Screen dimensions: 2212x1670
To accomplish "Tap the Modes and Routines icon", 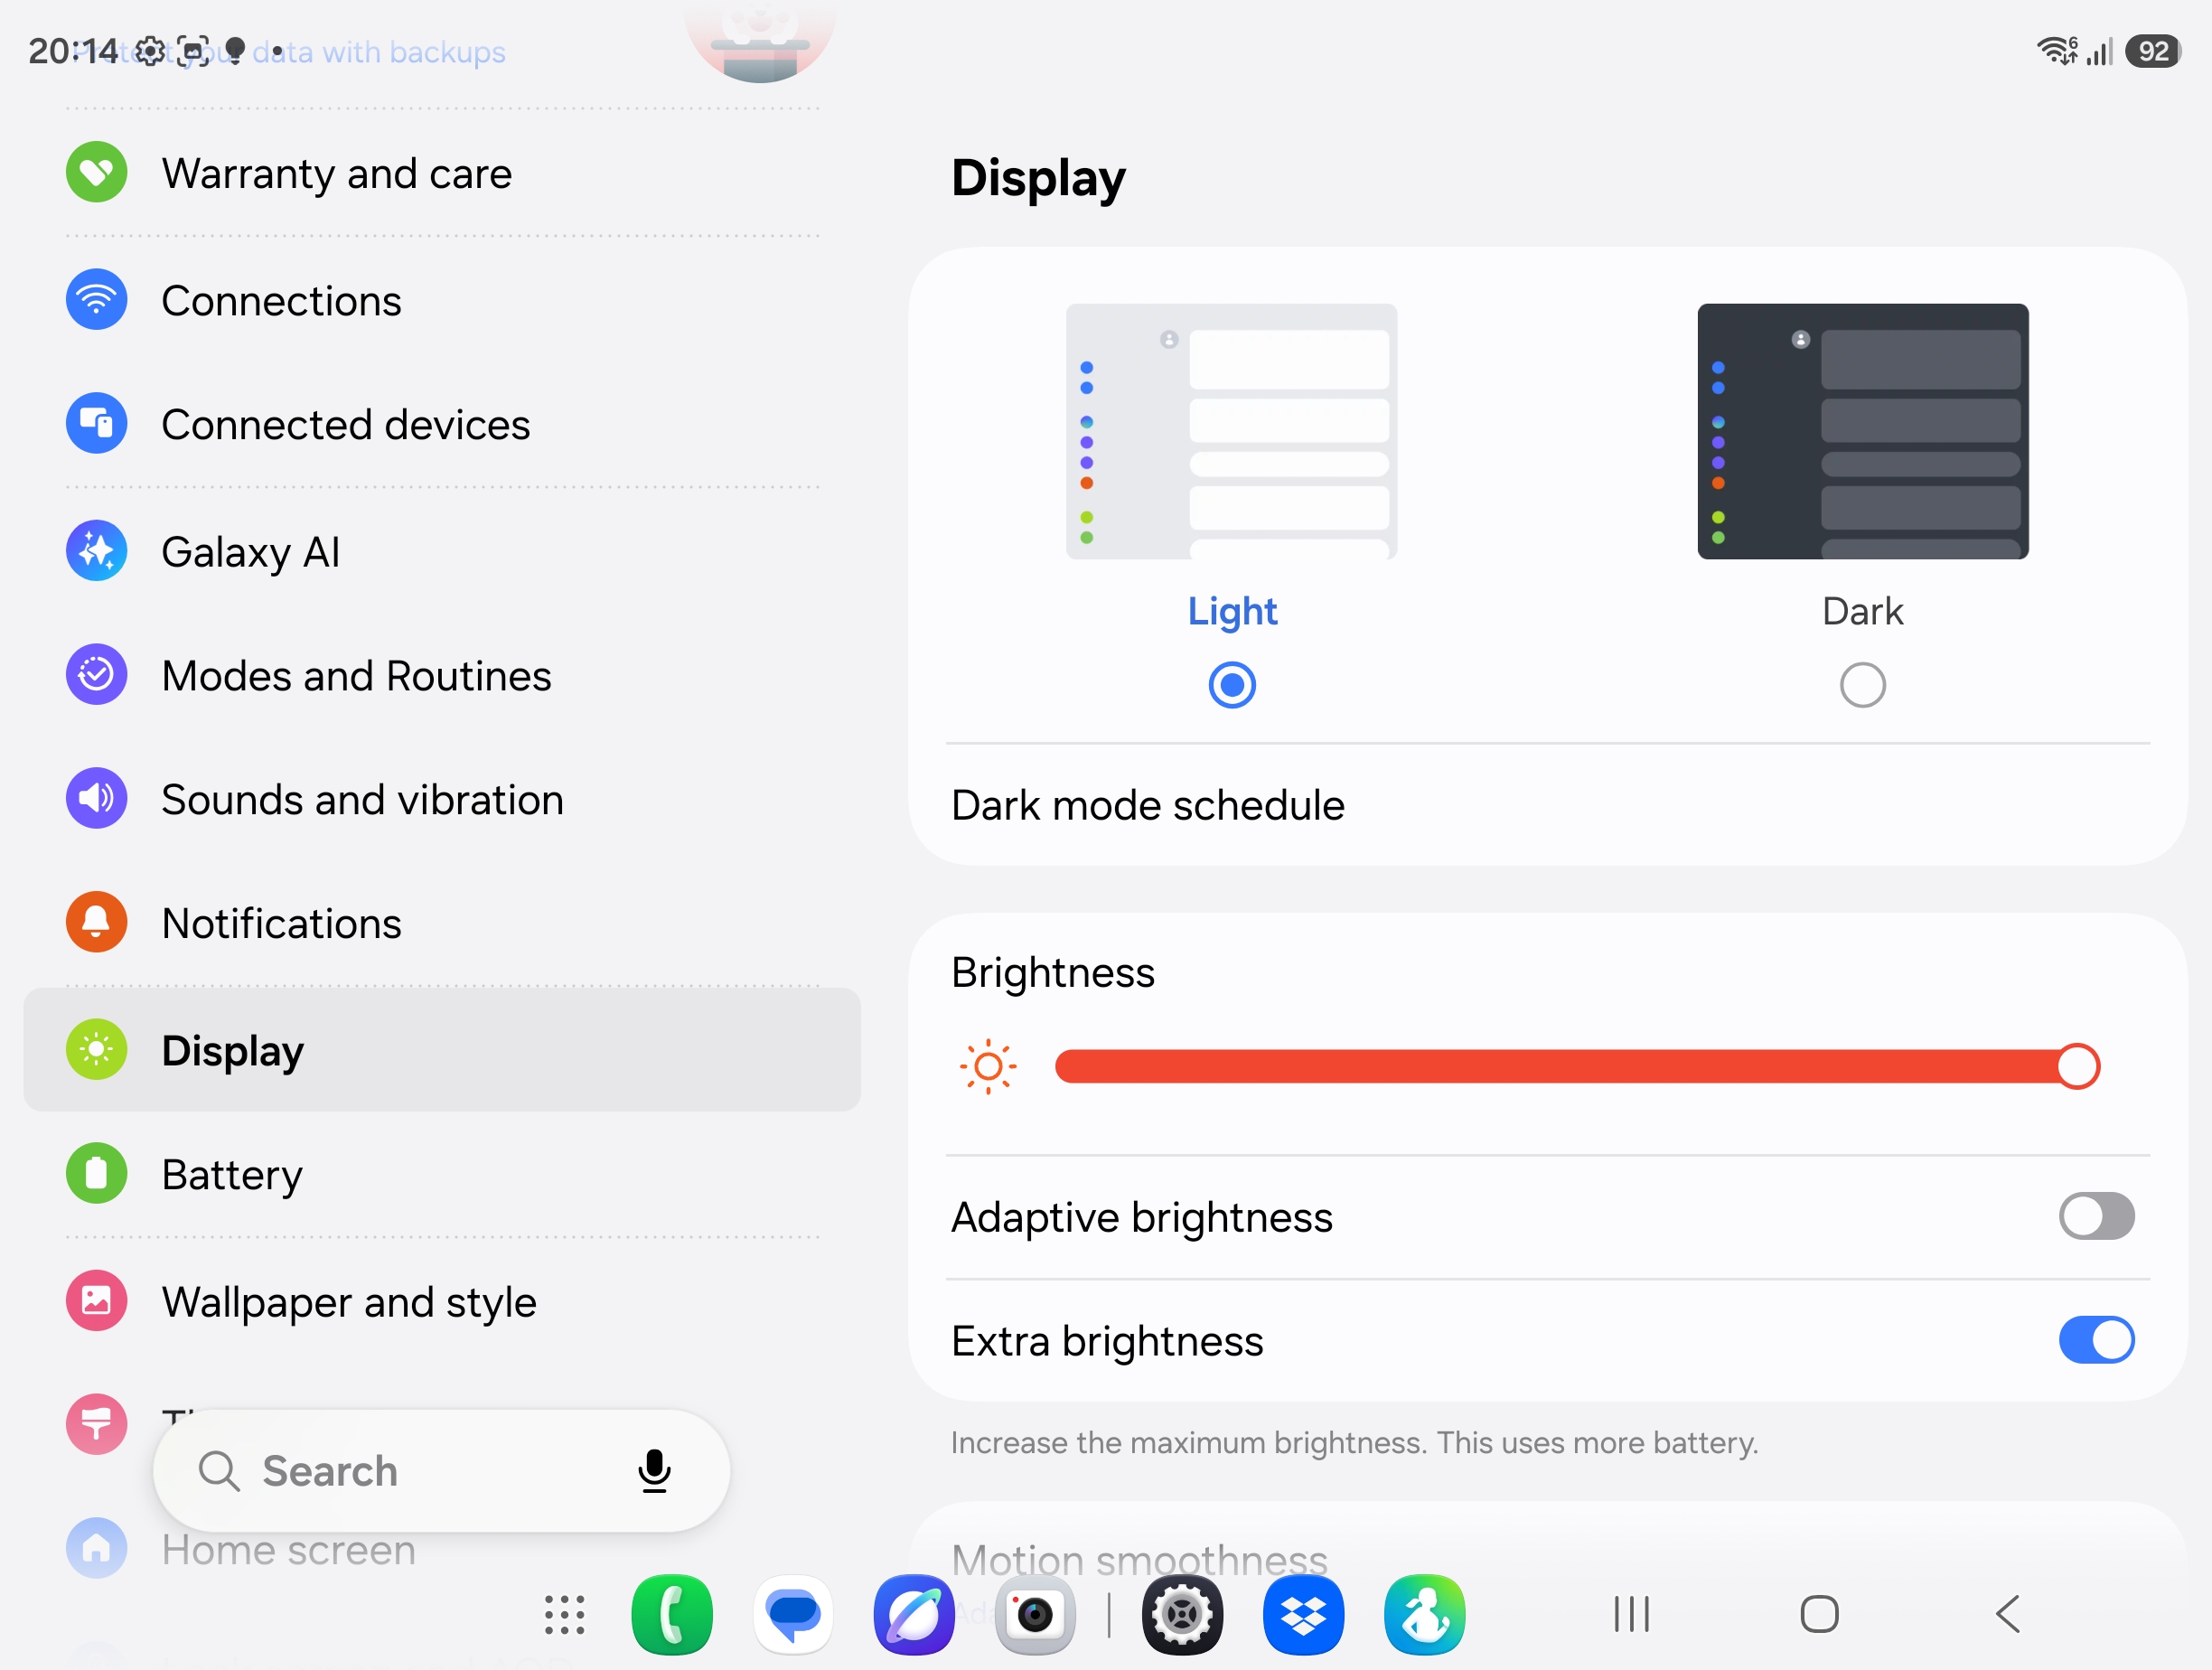I will pyautogui.click(x=96, y=674).
